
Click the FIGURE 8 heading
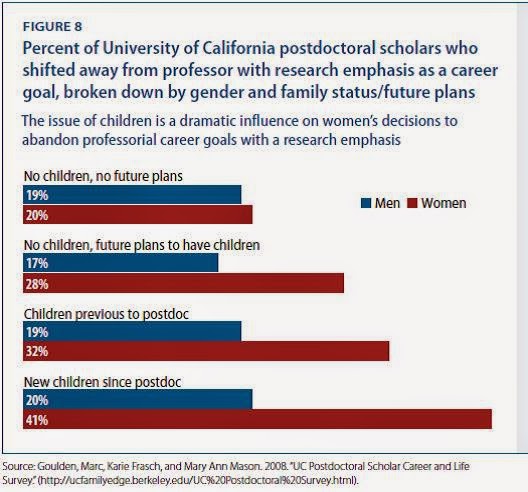[x=53, y=27]
